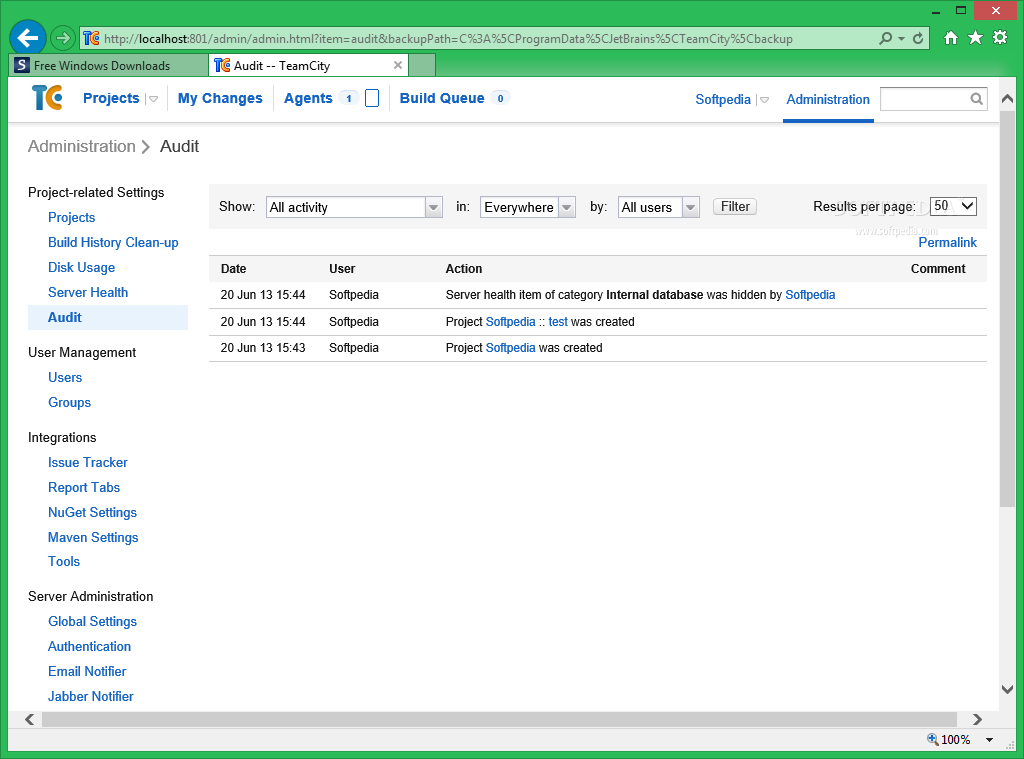Click the test link in audit row
The image size is (1024, 759).
point(558,321)
